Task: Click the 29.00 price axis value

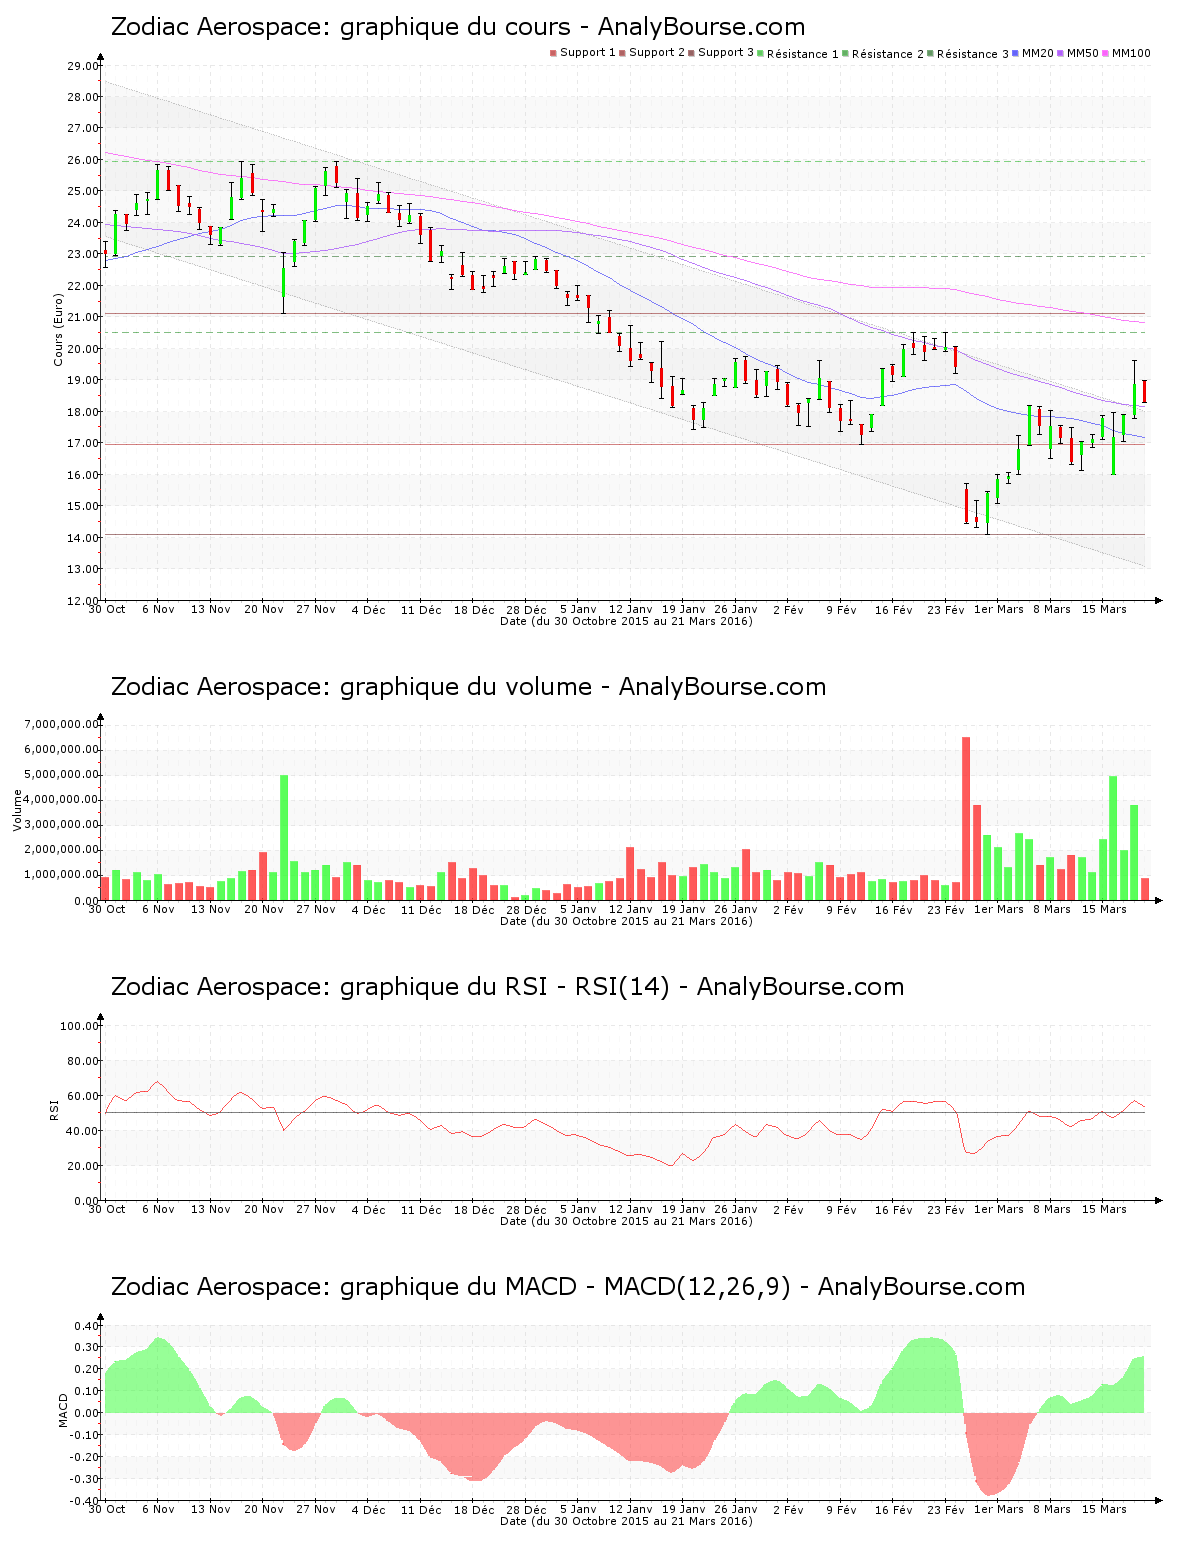Action: coord(82,66)
